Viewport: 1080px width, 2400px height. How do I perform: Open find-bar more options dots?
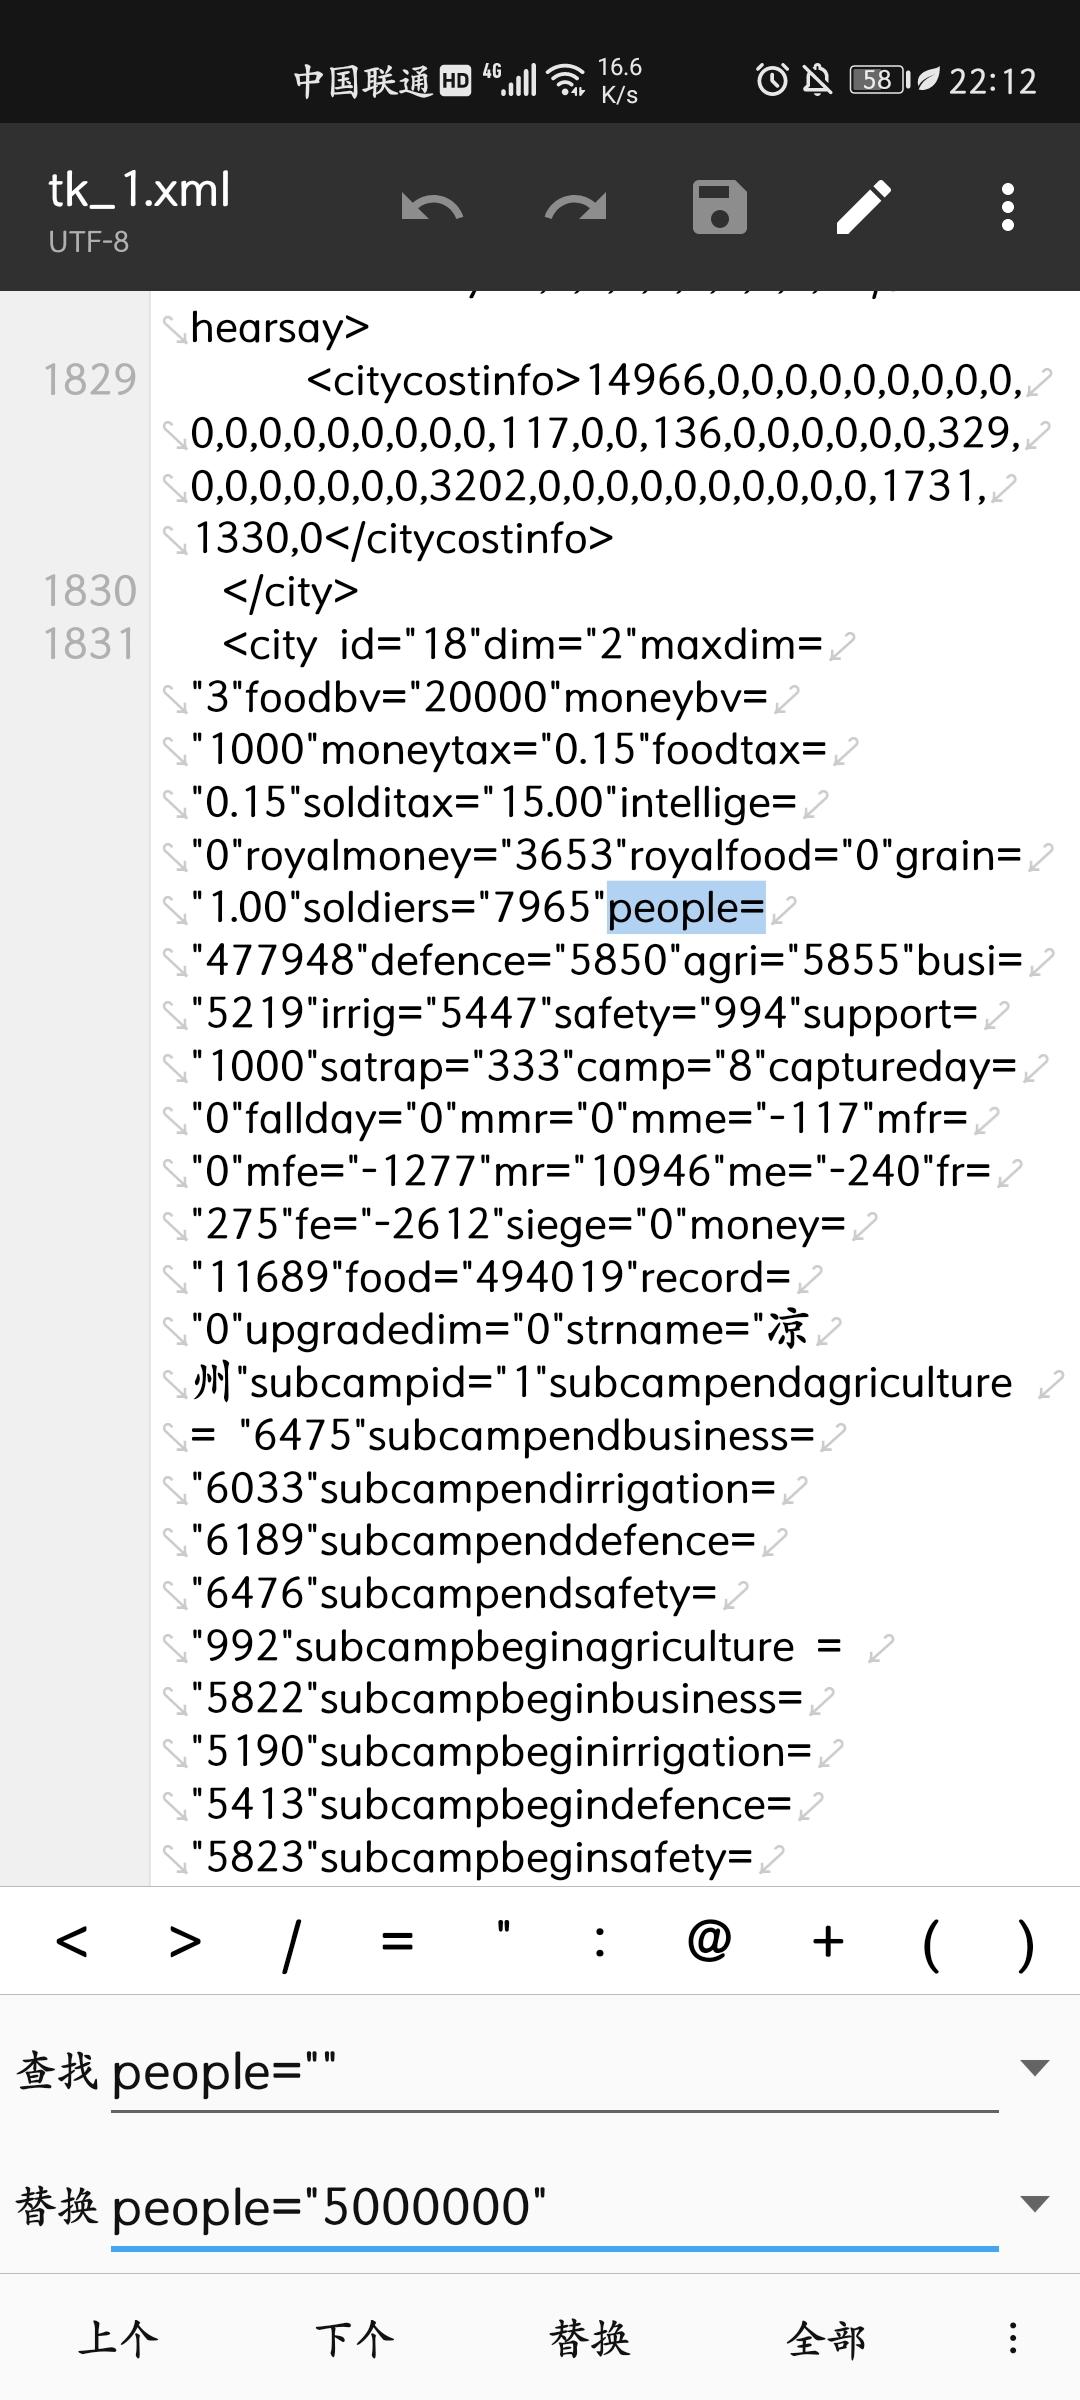[1013, 2338]
